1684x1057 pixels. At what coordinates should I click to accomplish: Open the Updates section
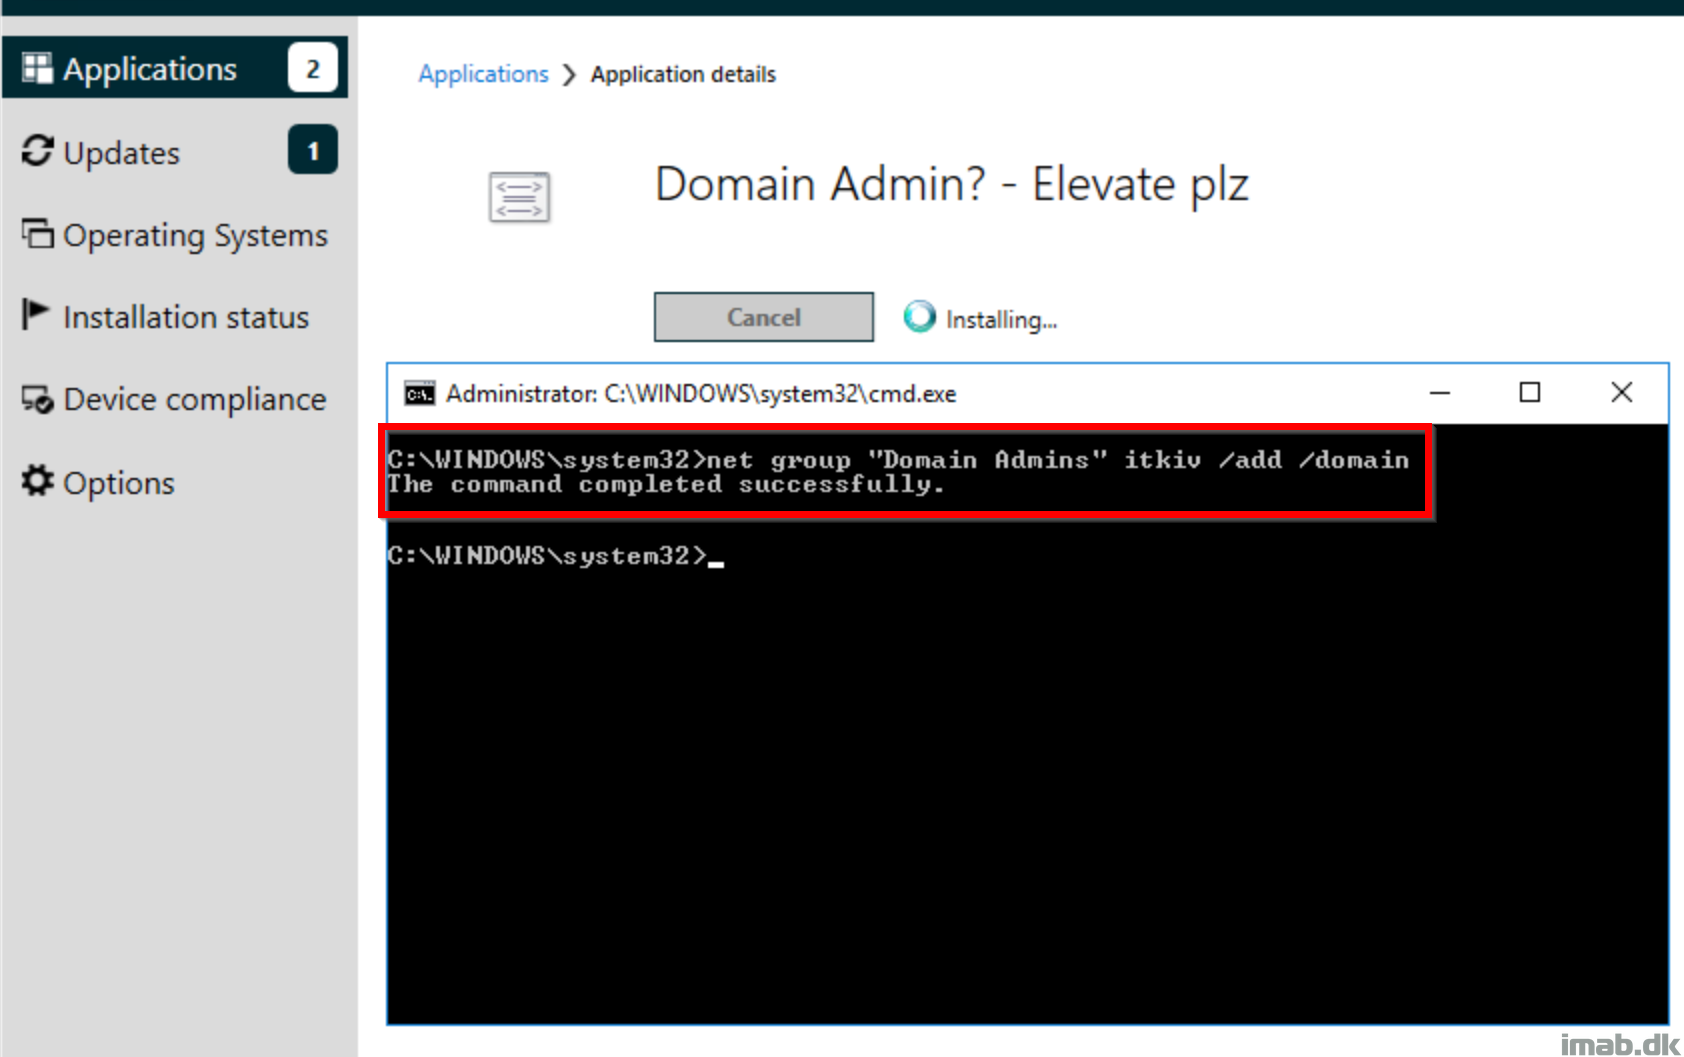[175, 151]
